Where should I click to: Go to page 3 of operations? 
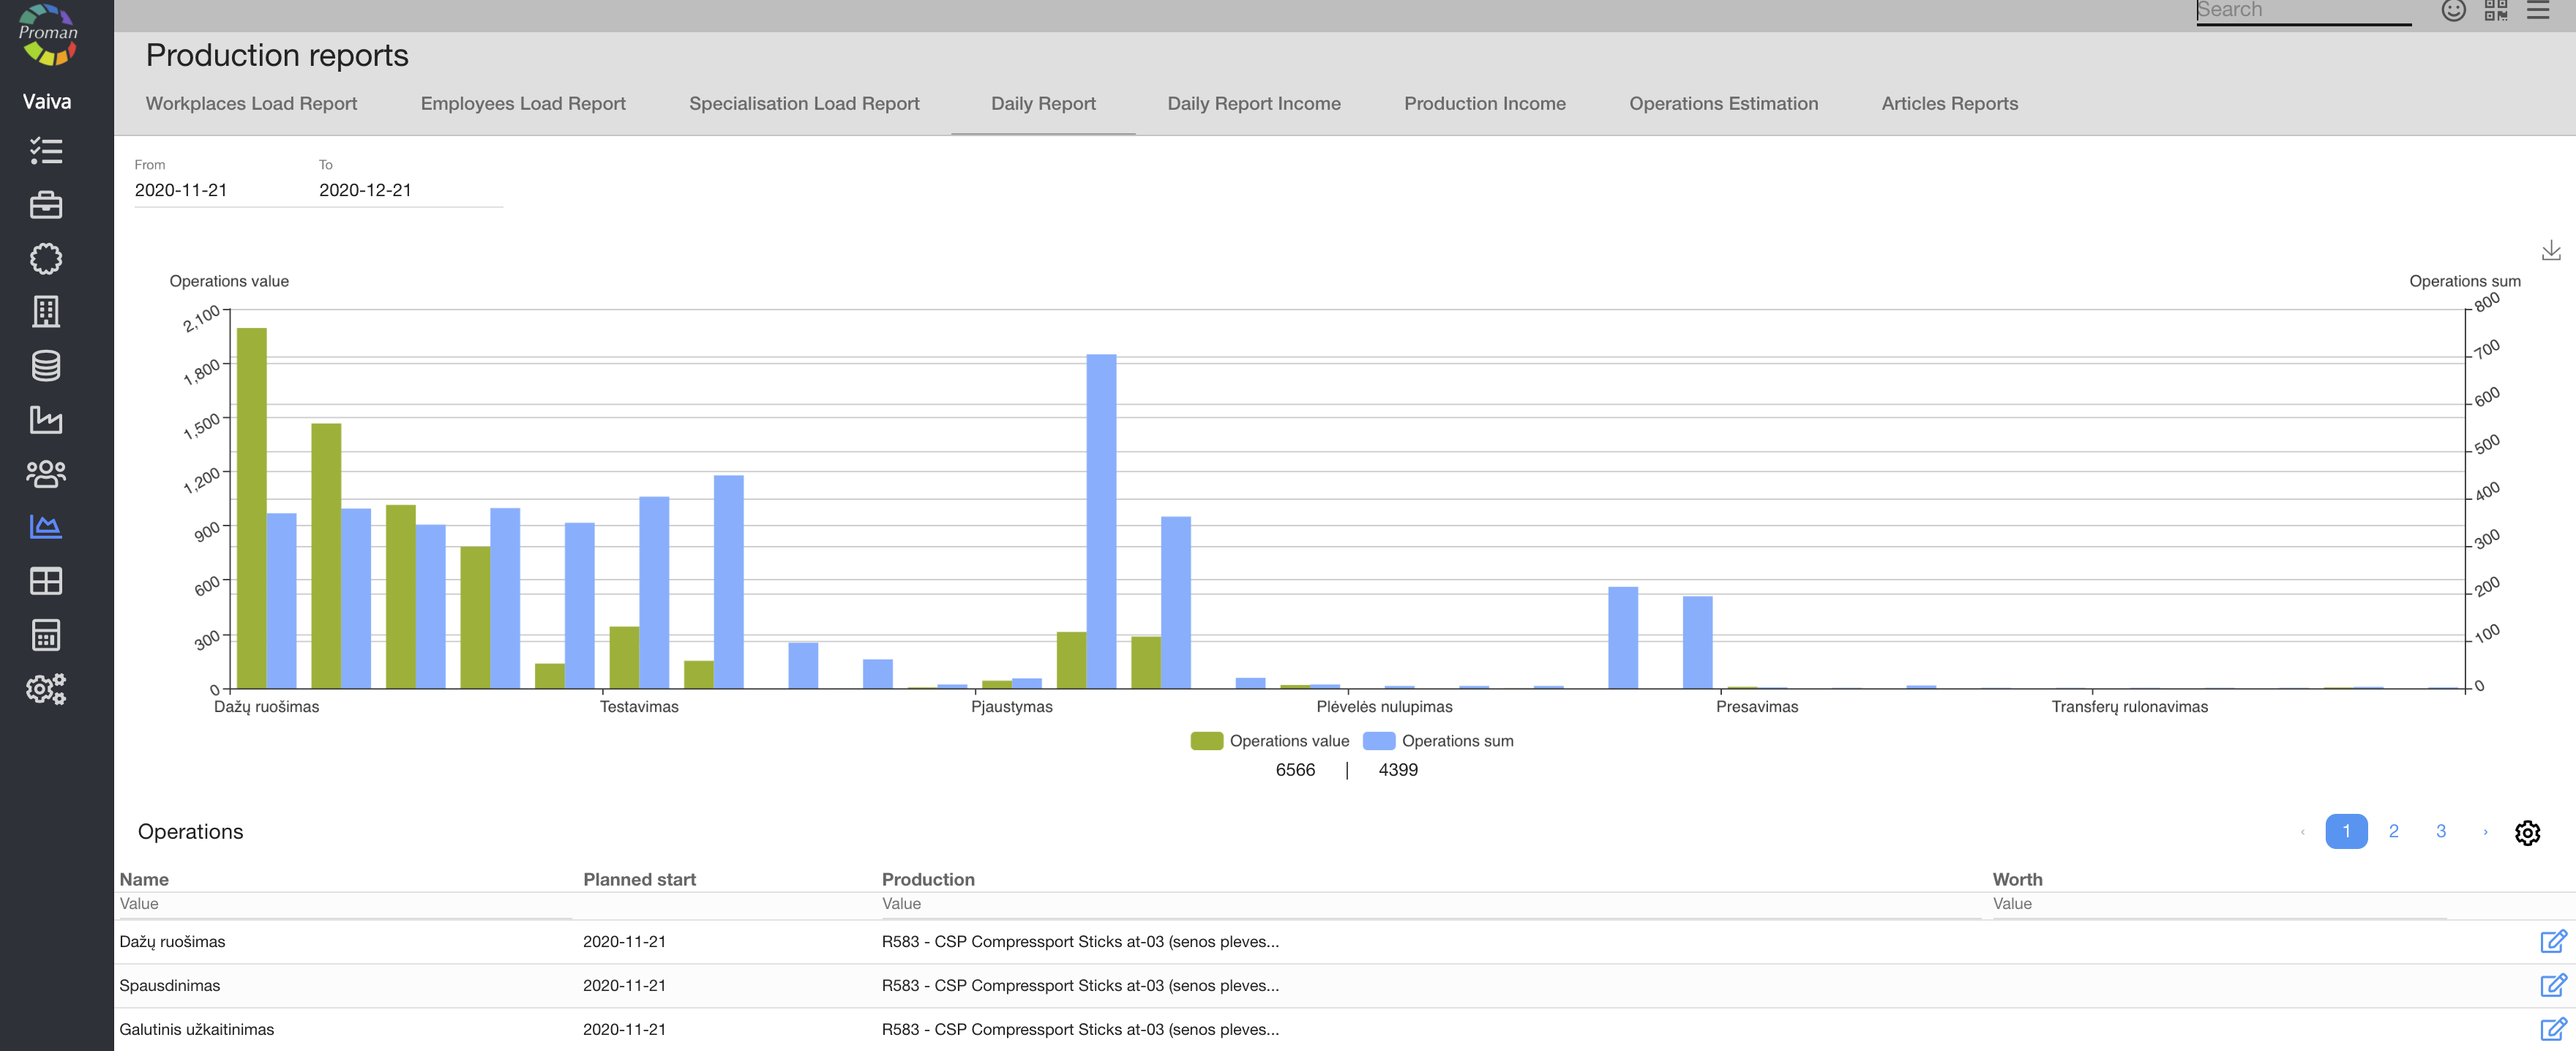pos(2440,831)
